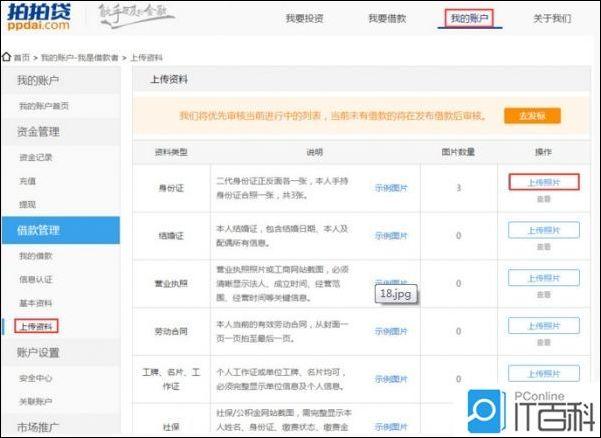
Task: Click 上传照片 button for 身份证 row
Action: click(x=544, y=182)
